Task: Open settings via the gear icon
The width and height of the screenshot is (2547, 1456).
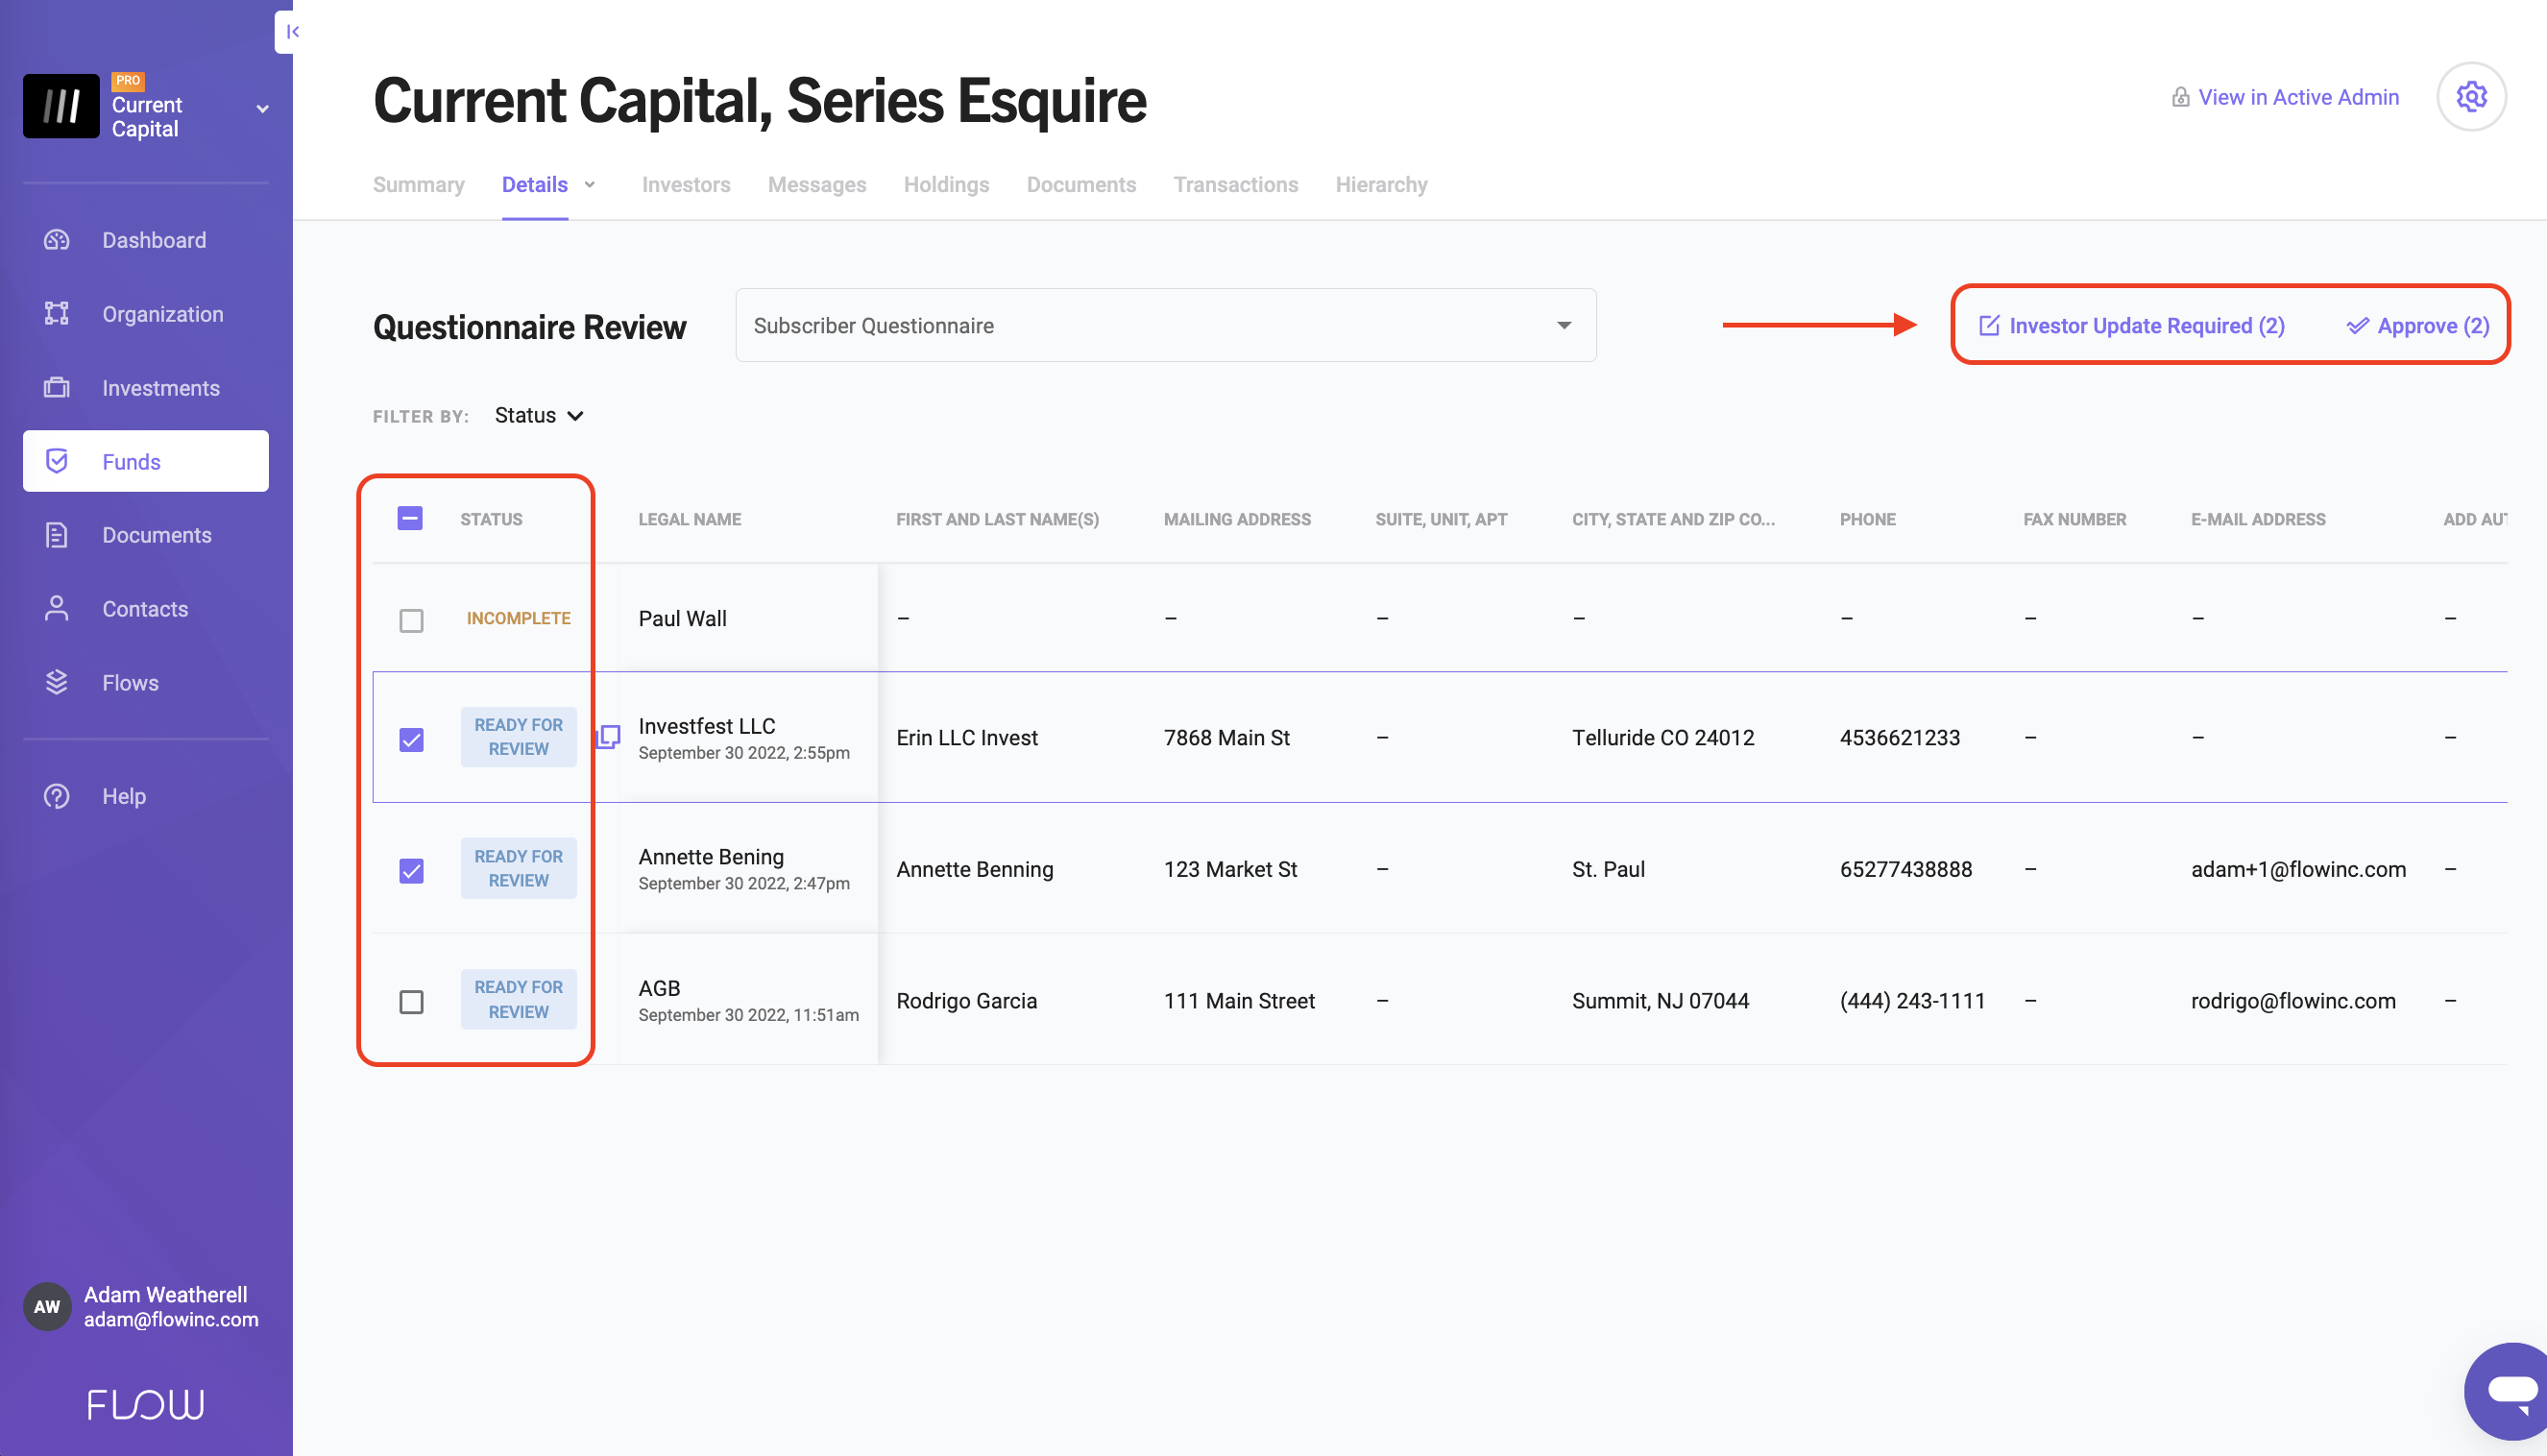Action: pyautogui.click(x=2471, y=97)
